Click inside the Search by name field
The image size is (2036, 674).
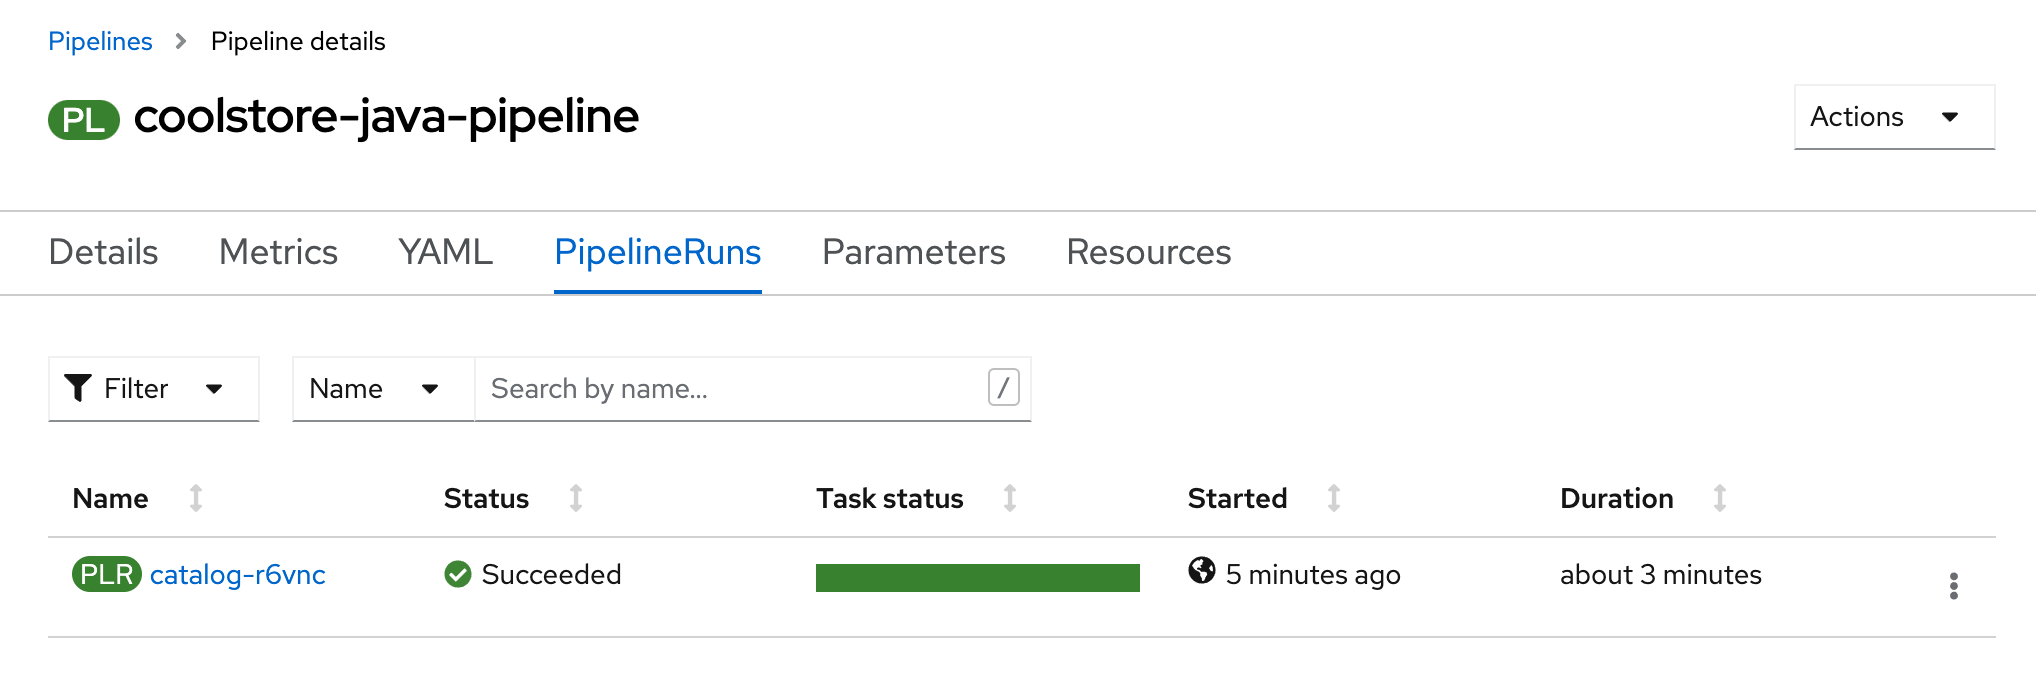point(700,389)
